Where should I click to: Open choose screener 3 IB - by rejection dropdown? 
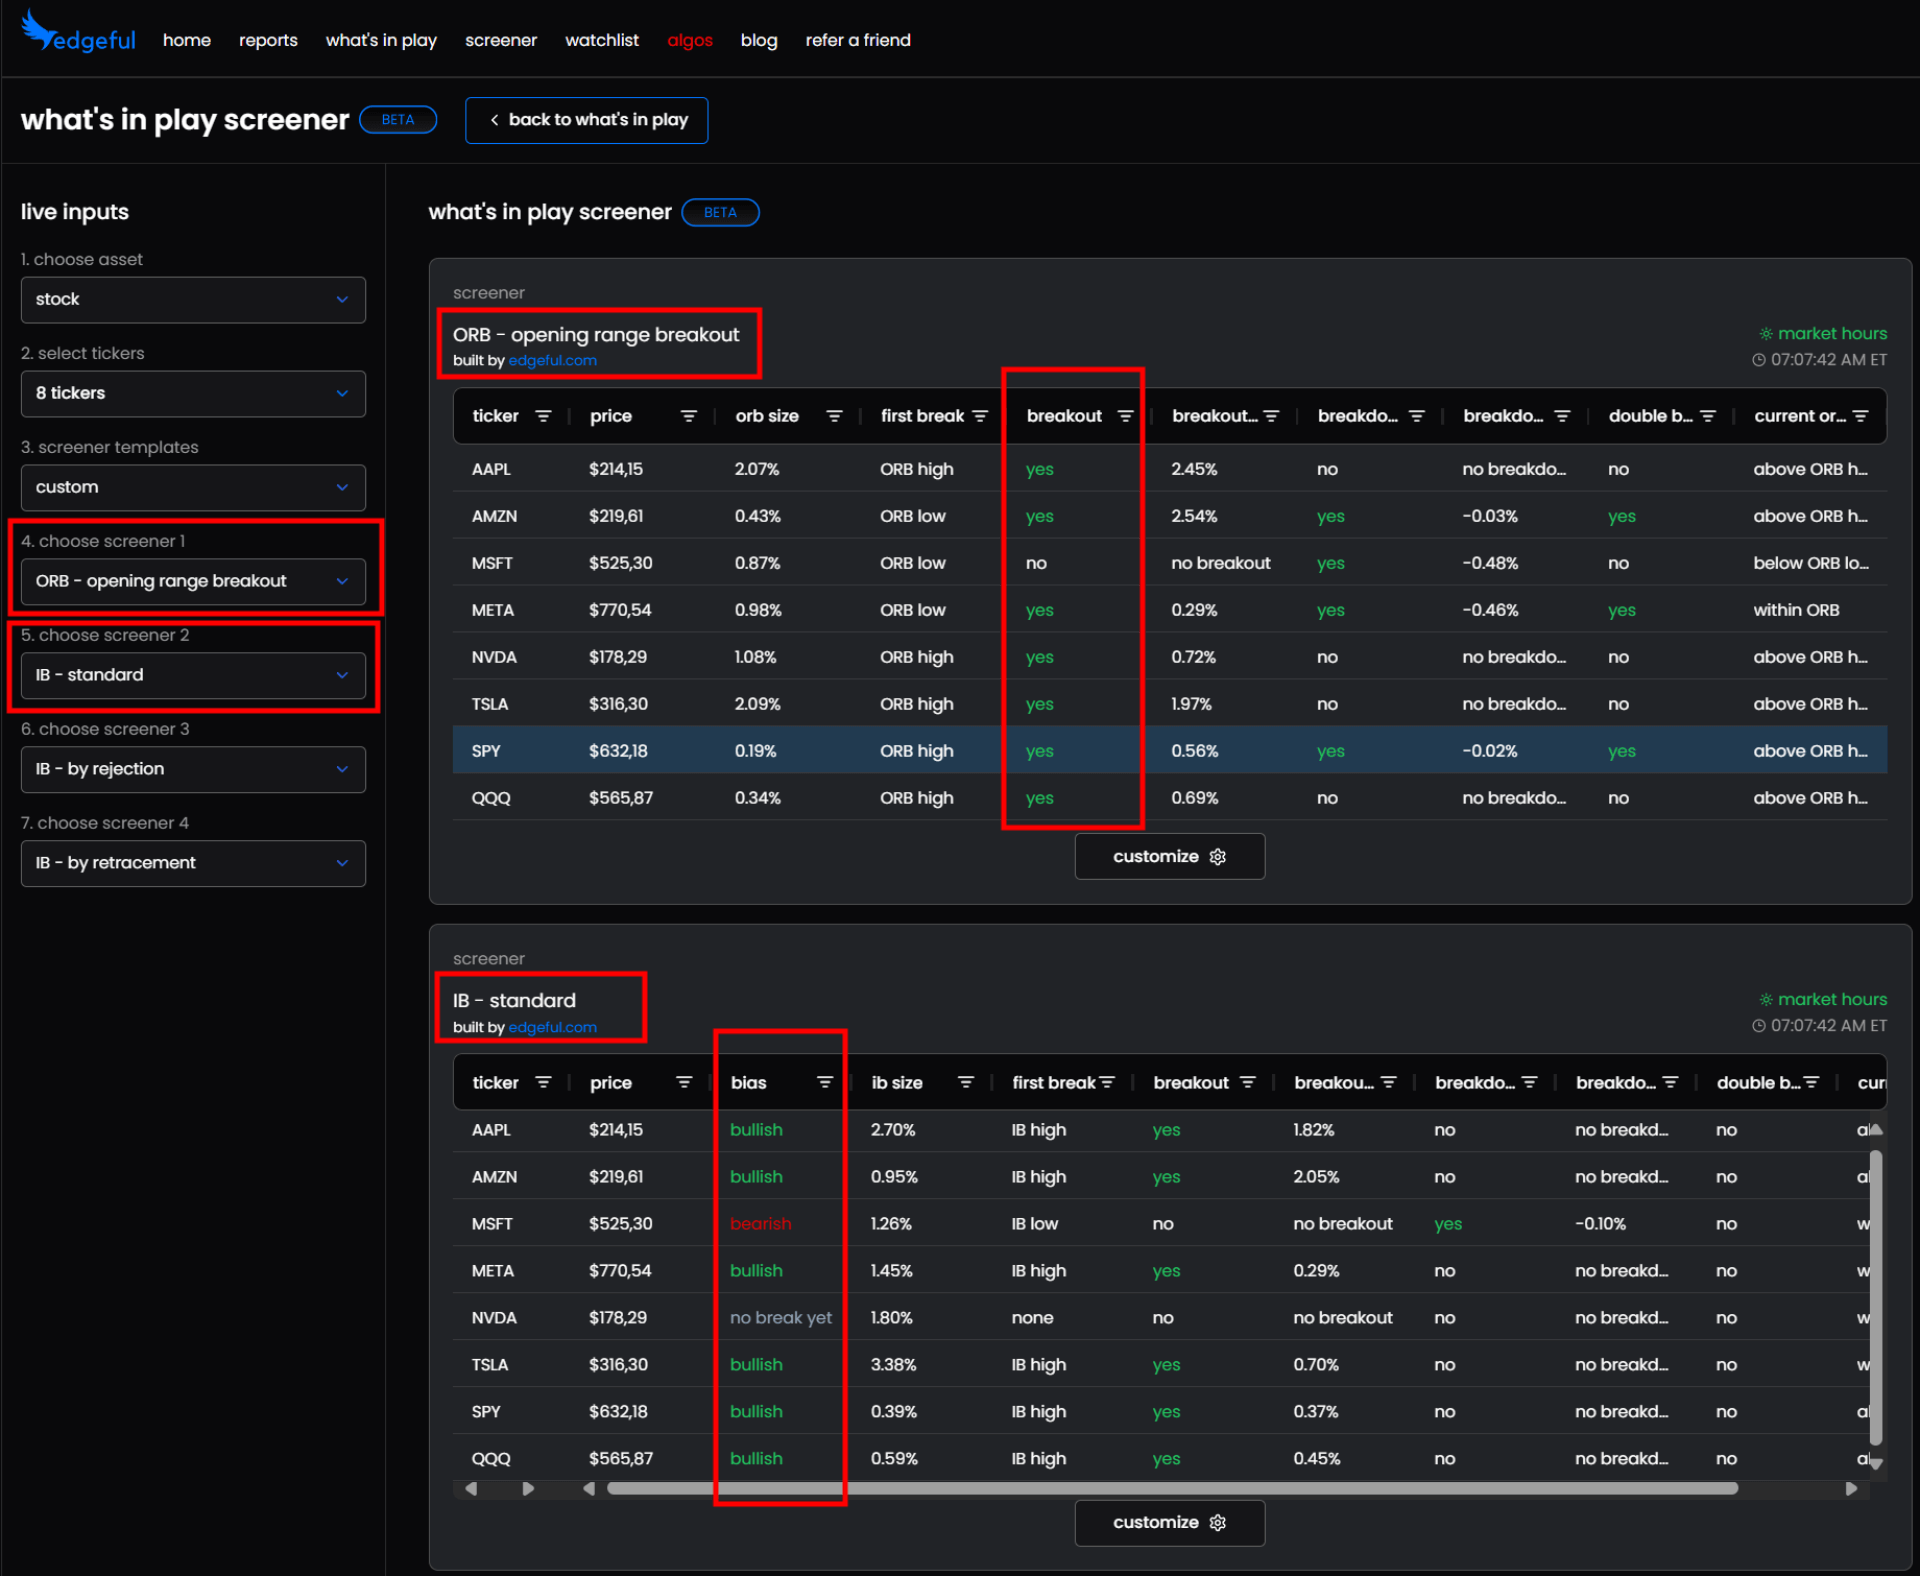coord(193,769)
